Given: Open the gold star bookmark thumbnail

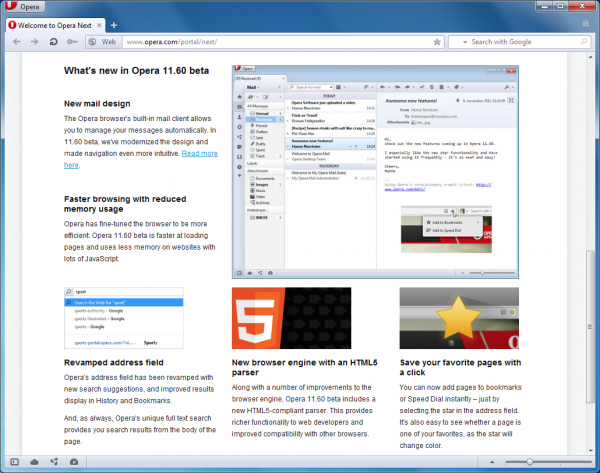Looking at the screenshot, I should 459,318.
